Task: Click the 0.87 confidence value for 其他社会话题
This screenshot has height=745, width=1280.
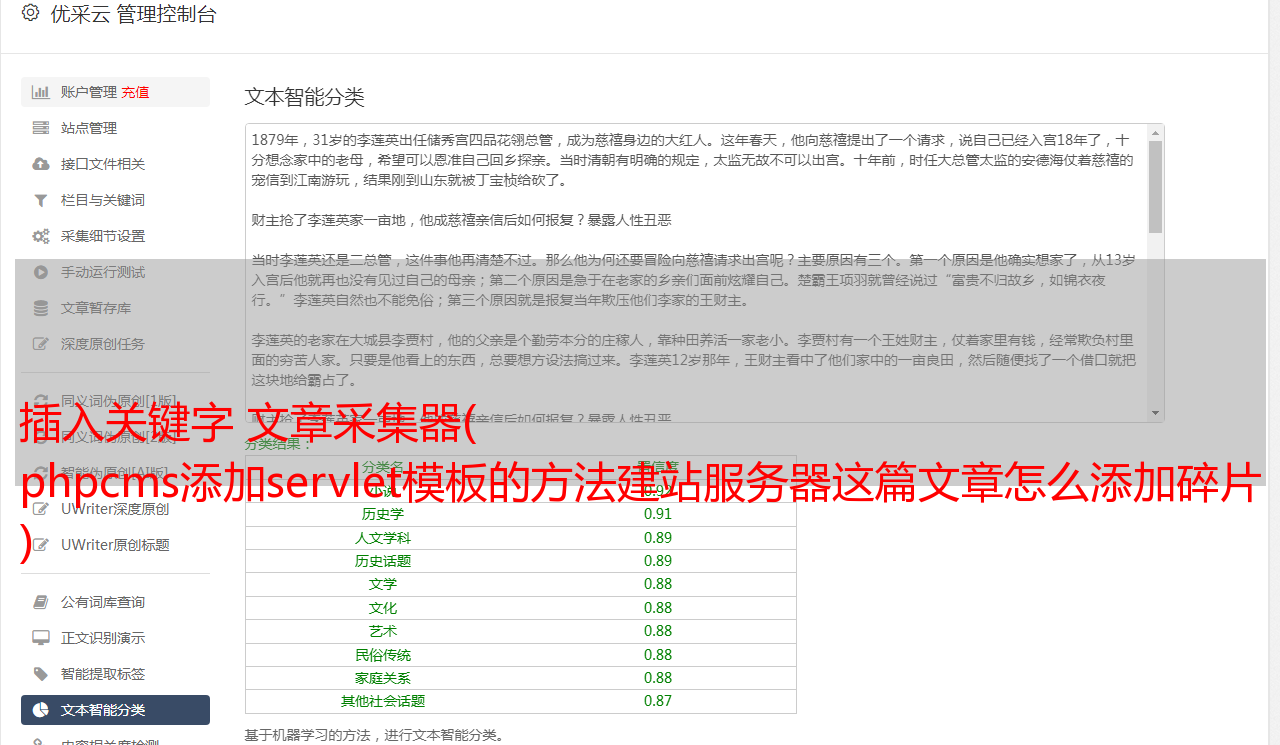Action: 658,701
